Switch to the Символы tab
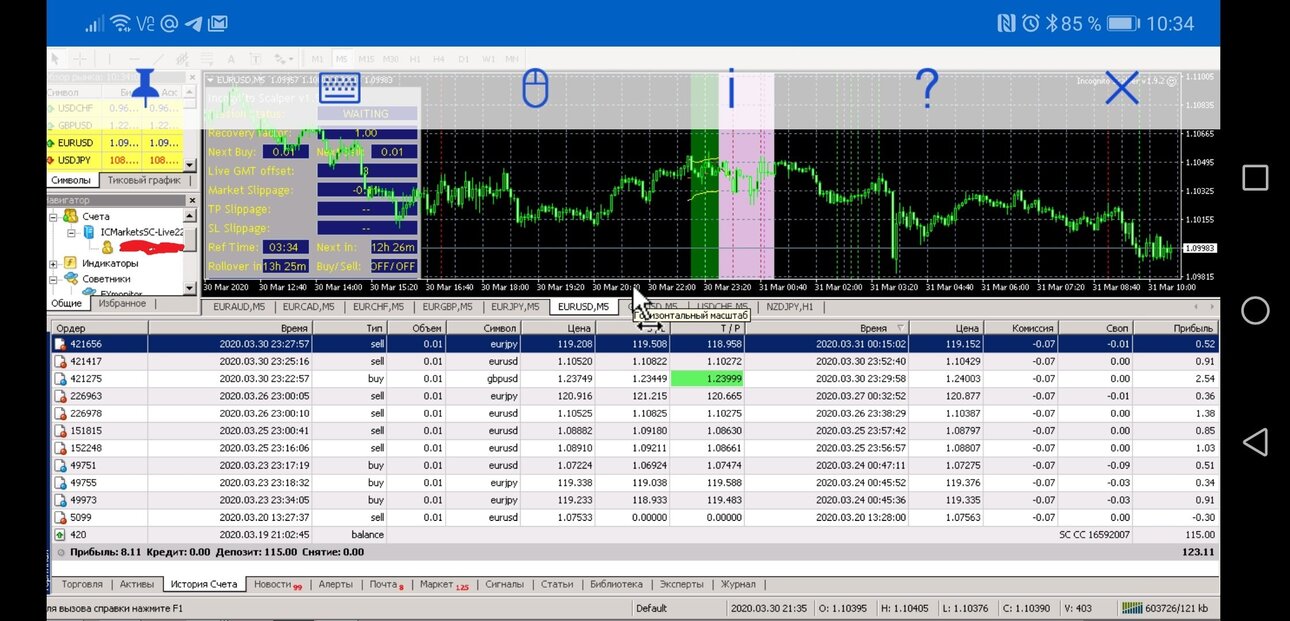The image size is (1290, 621). (71, 180)
